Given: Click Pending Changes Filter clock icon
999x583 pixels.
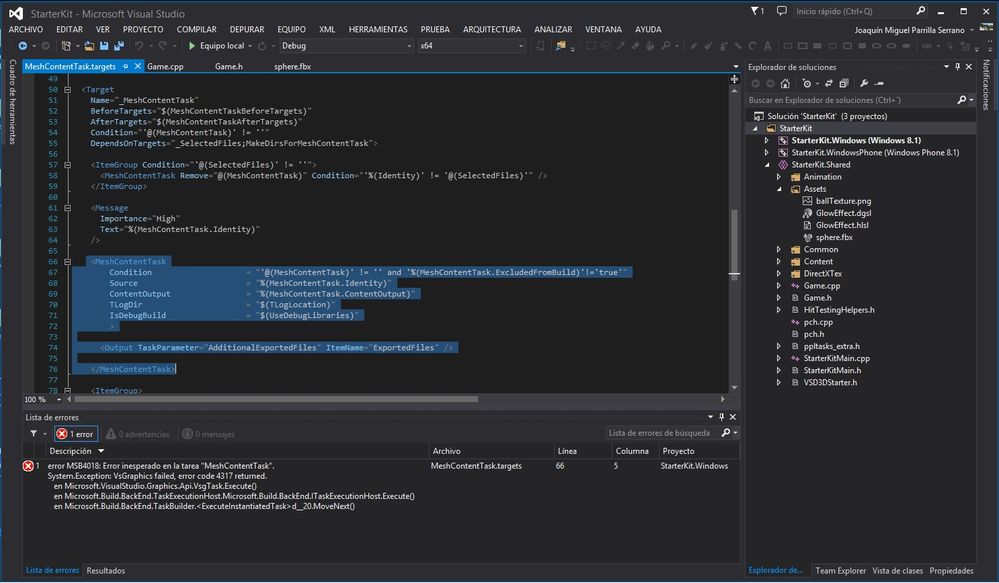Looking at the screenshot, I should click(x=807, y=83).
